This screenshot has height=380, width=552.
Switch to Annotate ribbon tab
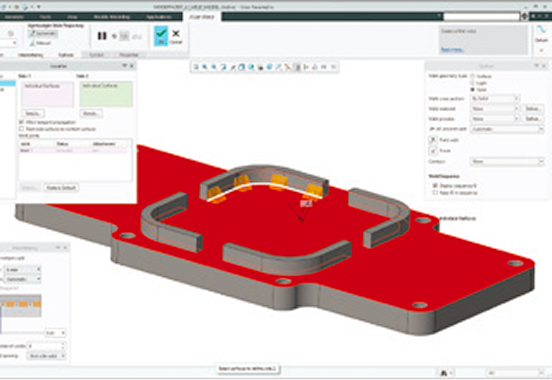click(x=14, y=17)
